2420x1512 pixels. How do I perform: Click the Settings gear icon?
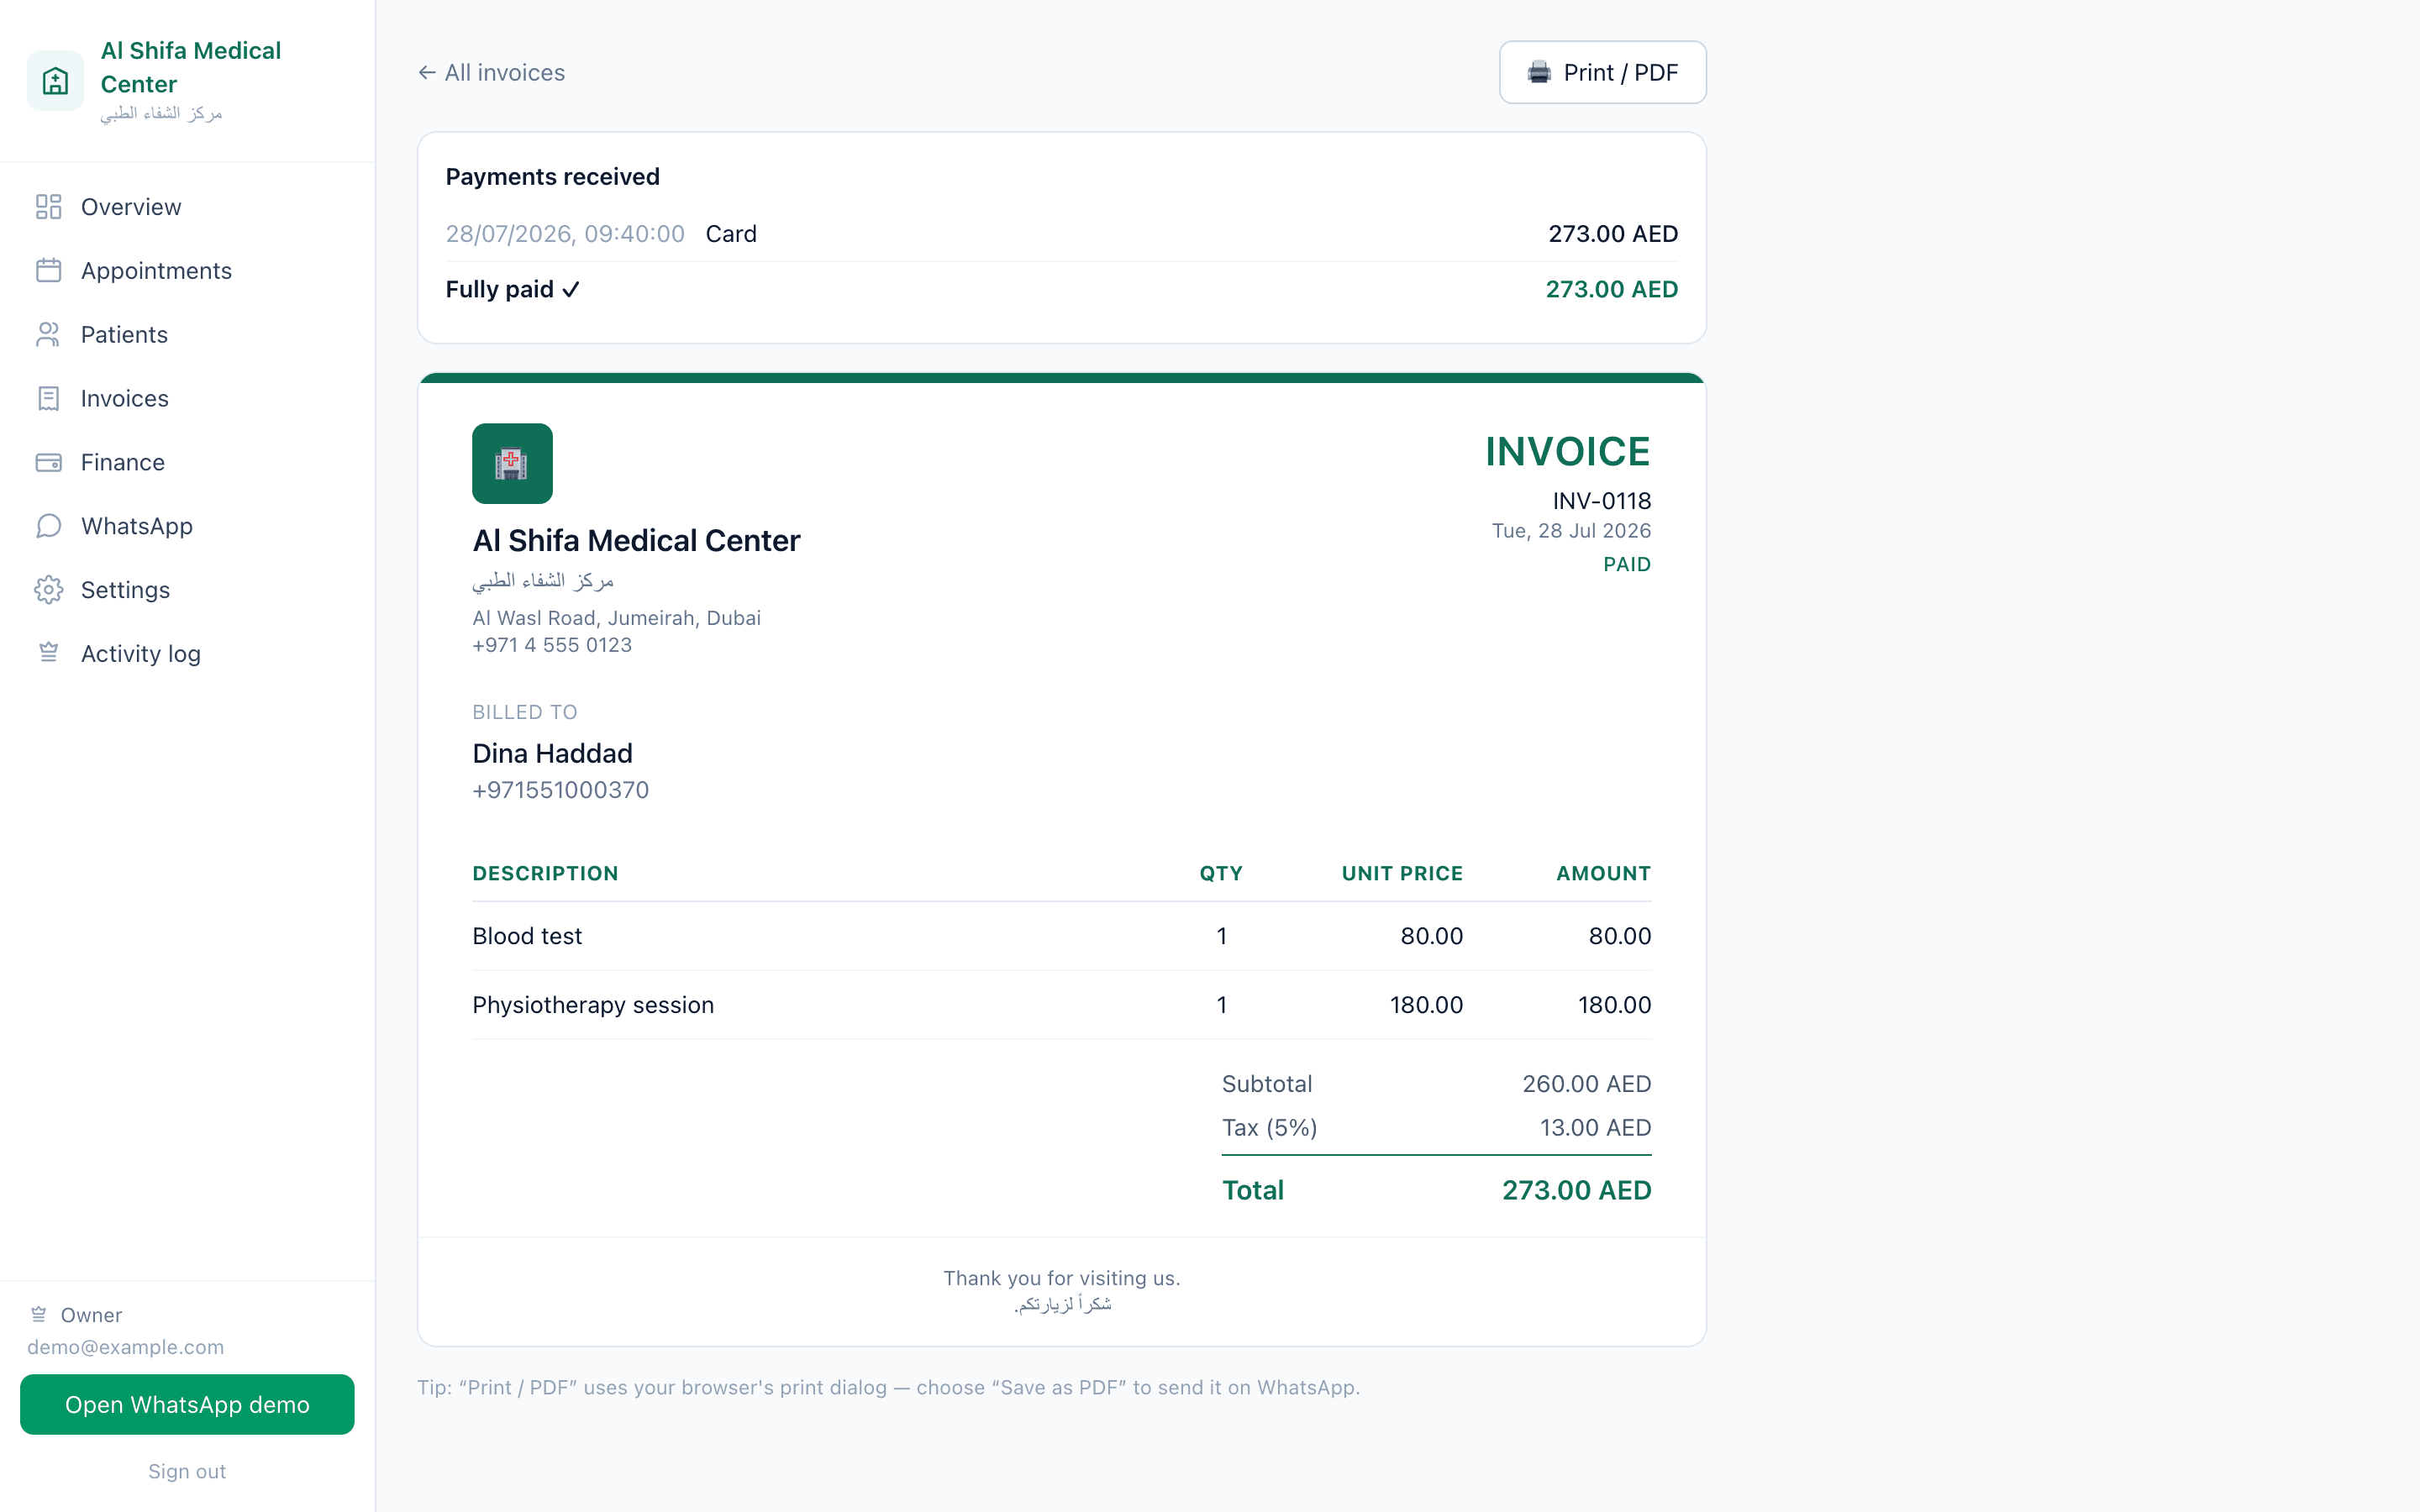point(48,590)
